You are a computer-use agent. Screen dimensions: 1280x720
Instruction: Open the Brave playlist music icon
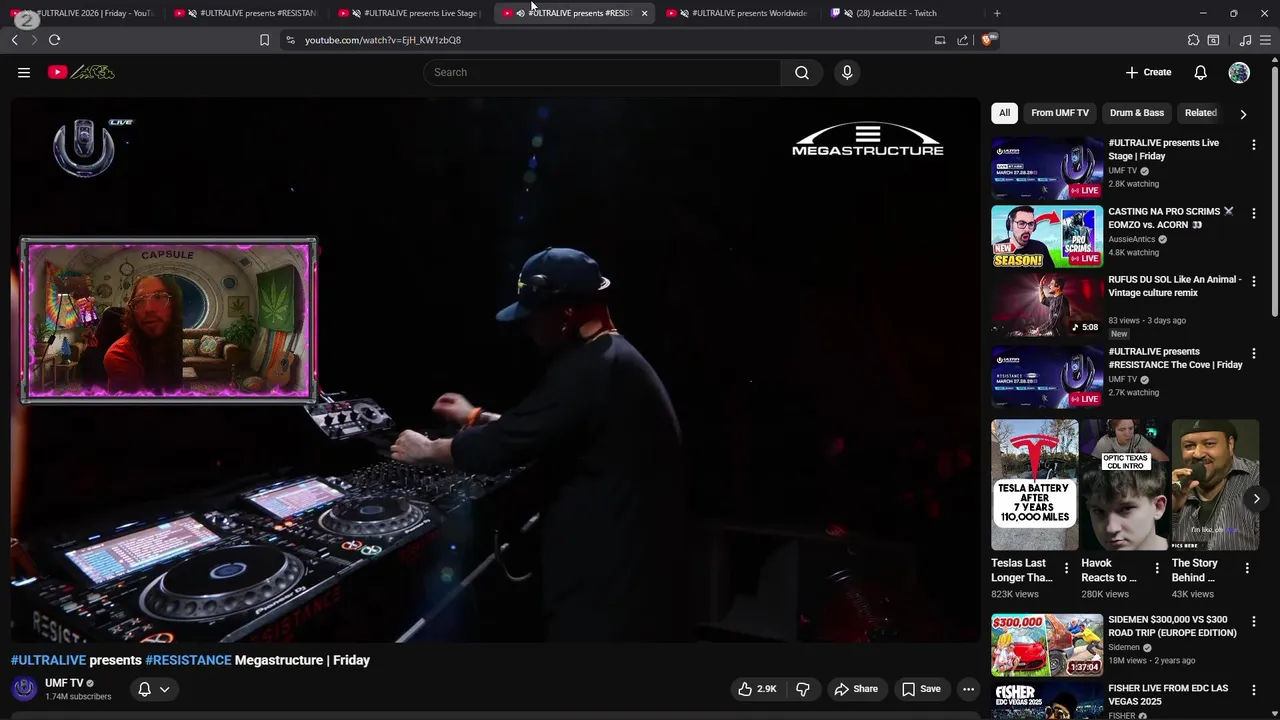[x=1245, y=40]
